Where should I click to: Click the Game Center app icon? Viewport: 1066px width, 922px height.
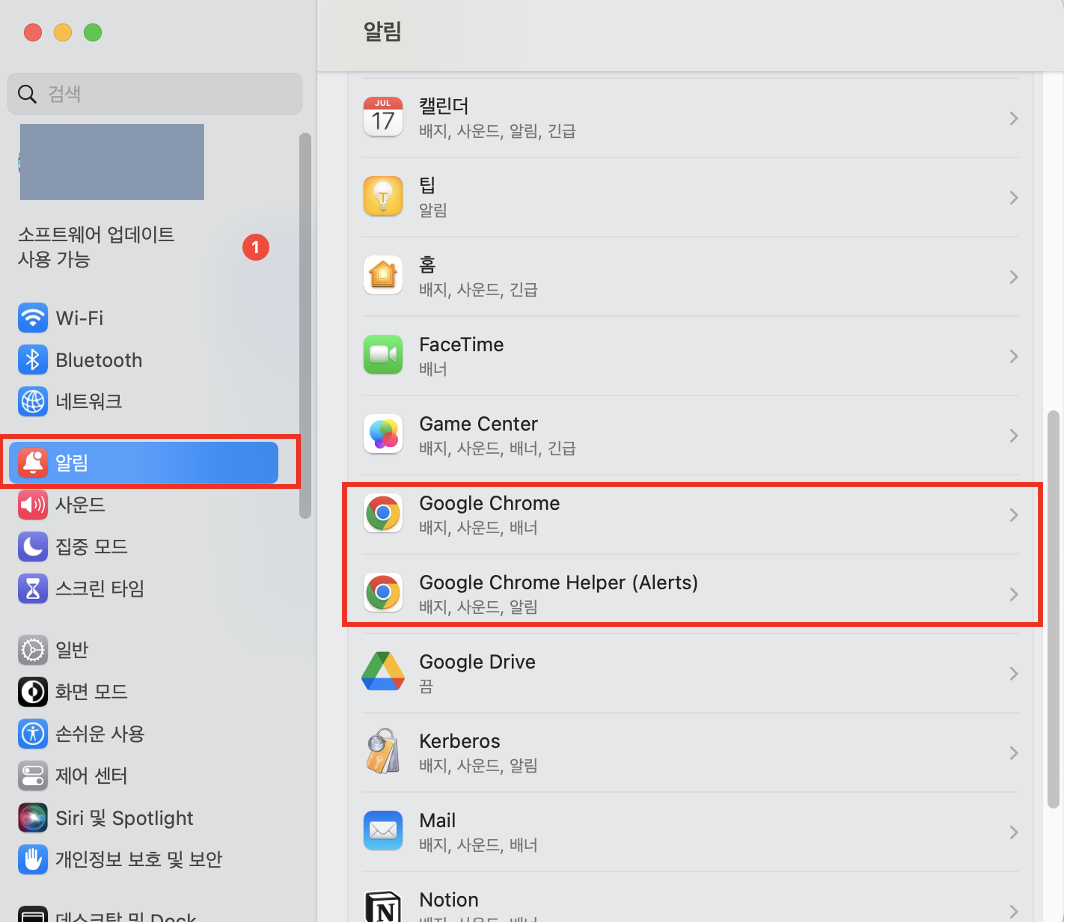point(383,434)
